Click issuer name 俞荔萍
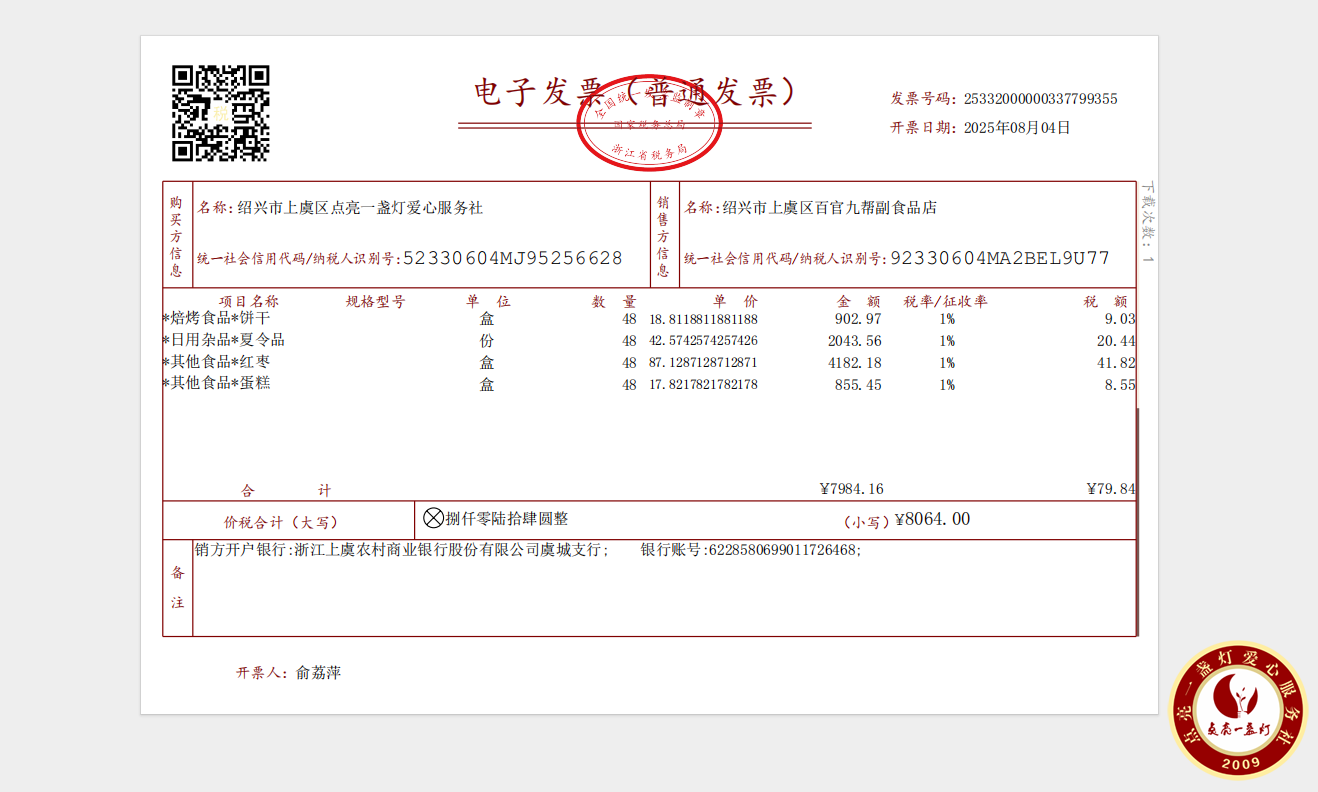Screen dimensions: 1318x792 [319, 673]
